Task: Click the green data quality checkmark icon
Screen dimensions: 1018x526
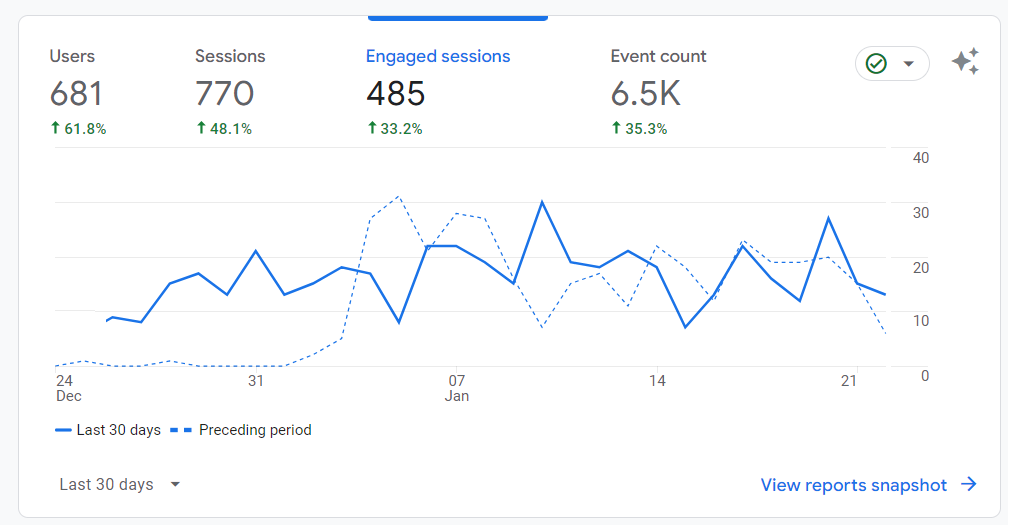Action: tap(876, 64)
